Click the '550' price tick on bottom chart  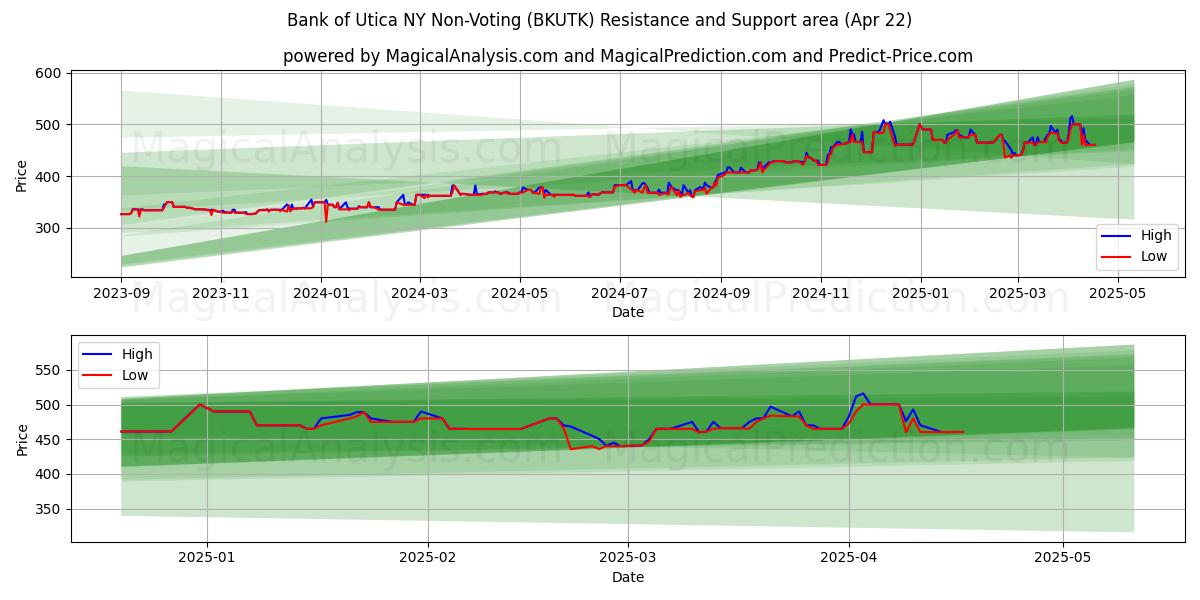(50, 370)
